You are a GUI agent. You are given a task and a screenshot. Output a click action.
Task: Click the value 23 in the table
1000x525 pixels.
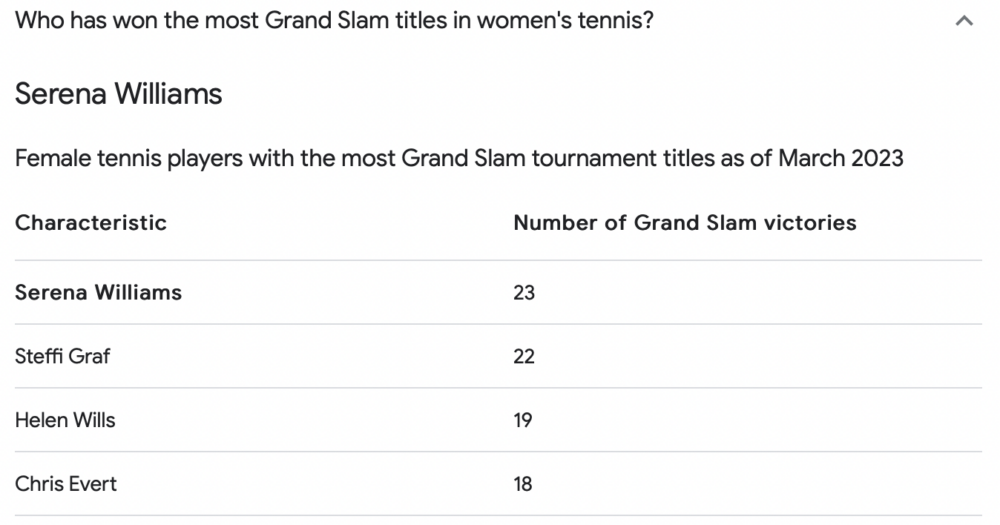pos(524,293)
